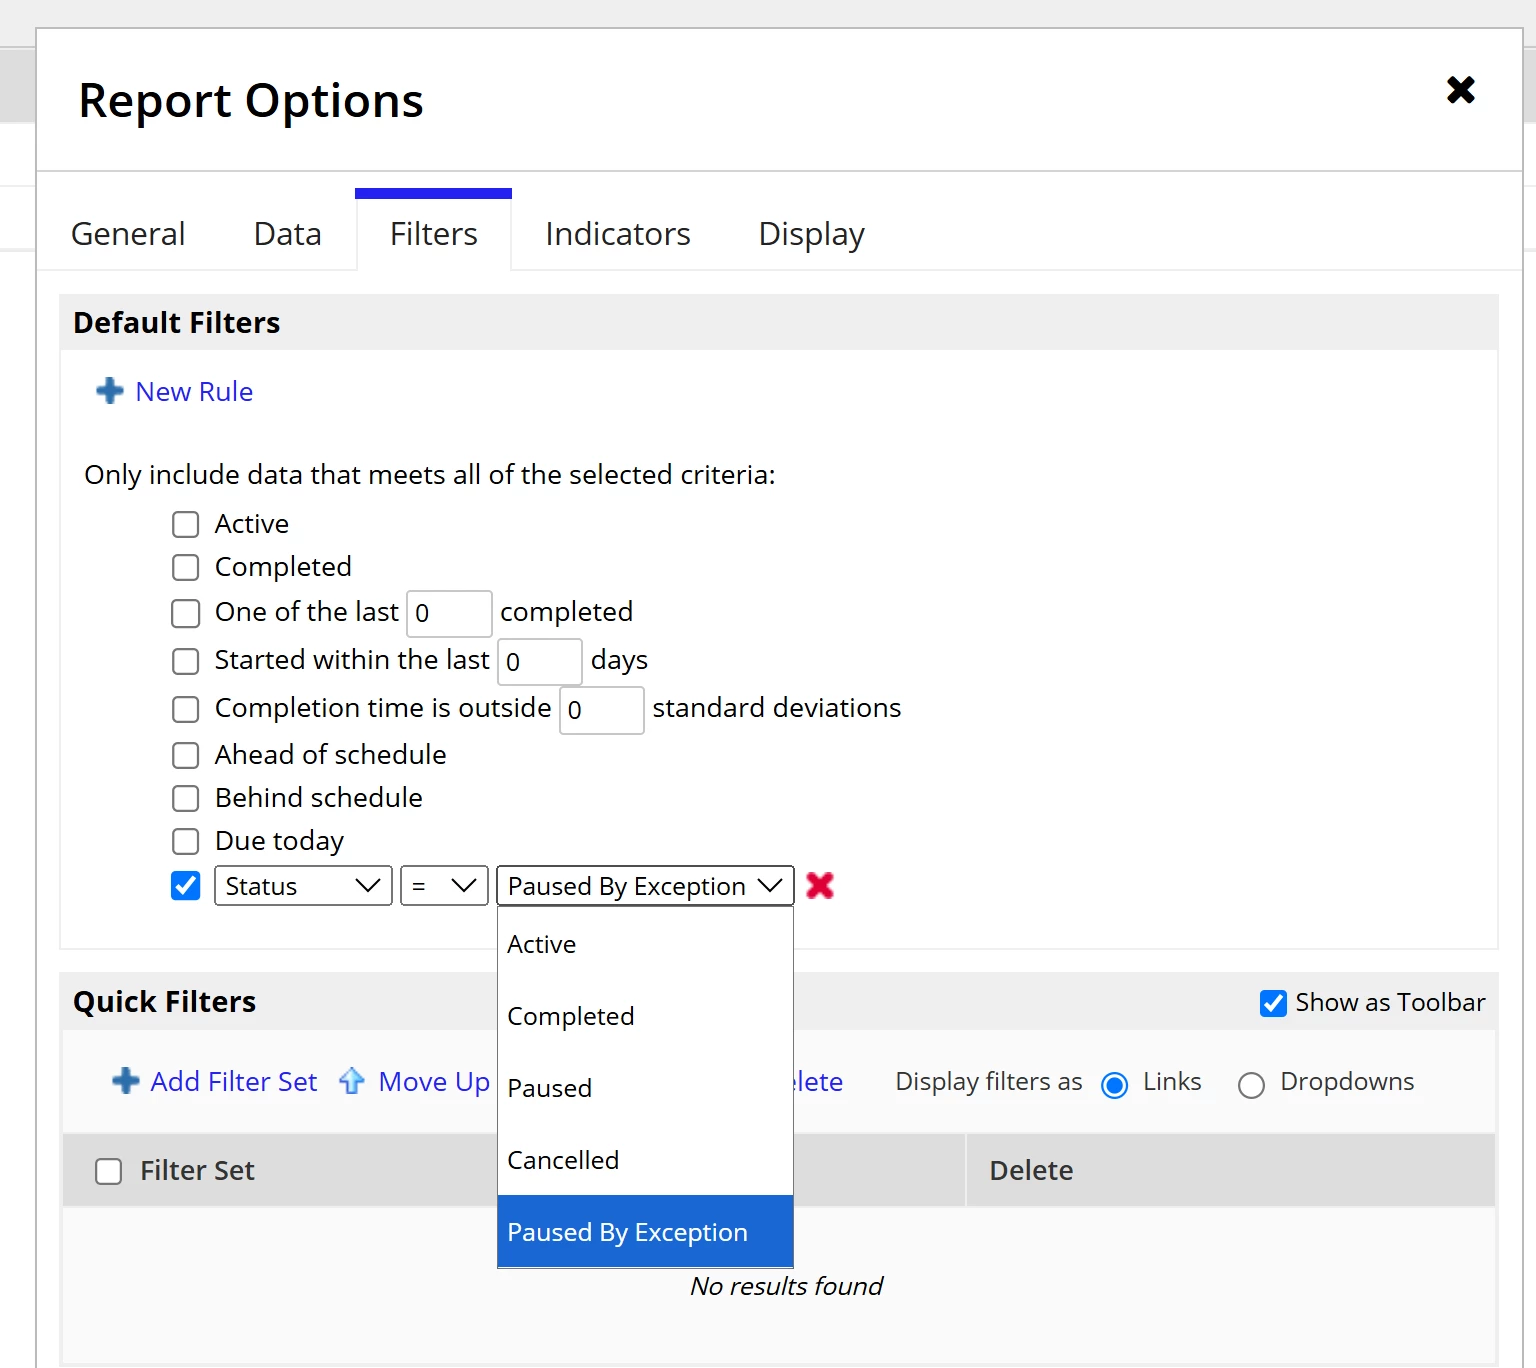Click the Delete column header
This screenshot has width=1536, height=1368.
click(x=1031, y=1170)
